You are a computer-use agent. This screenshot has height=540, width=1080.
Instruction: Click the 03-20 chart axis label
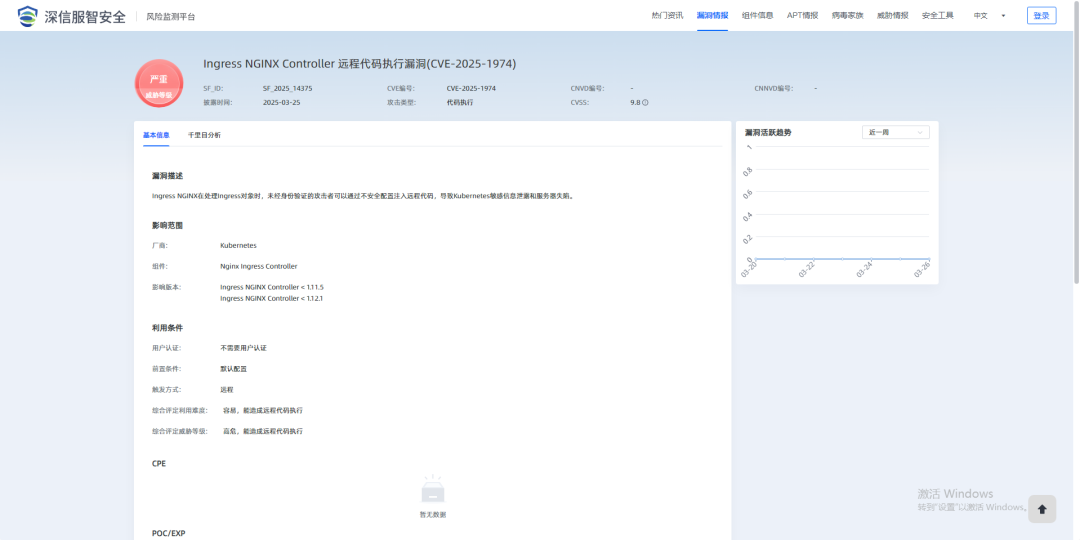pos(749,269)
